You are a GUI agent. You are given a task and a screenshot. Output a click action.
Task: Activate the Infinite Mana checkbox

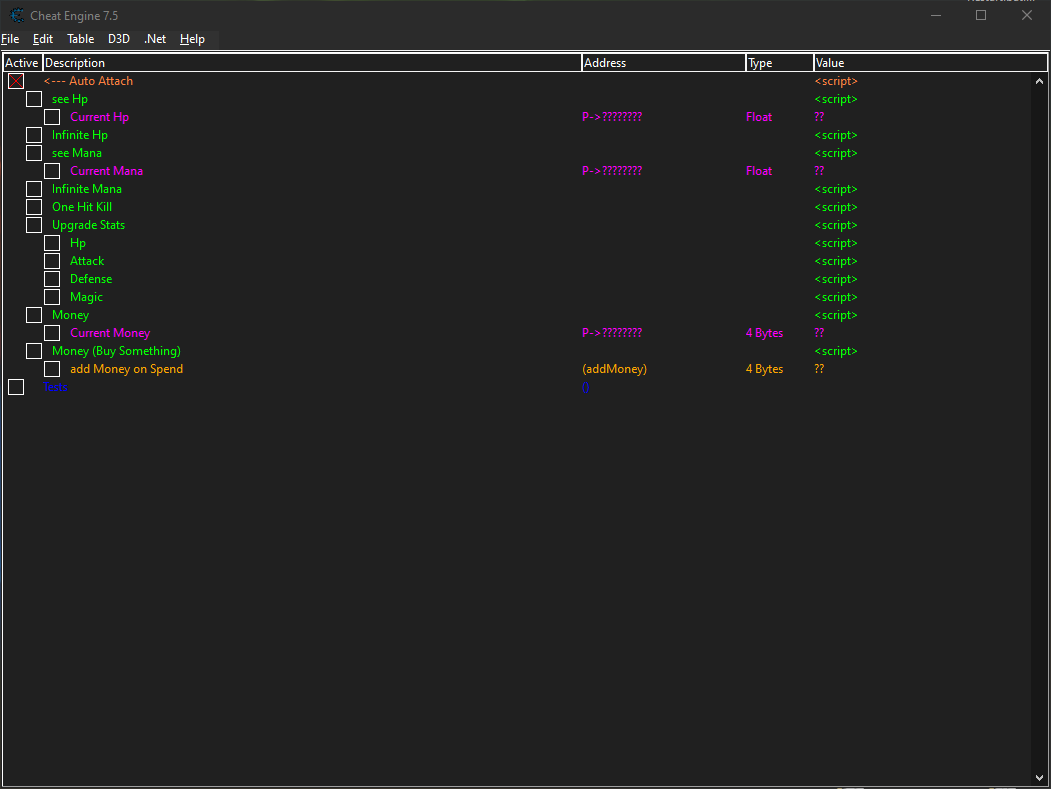[34, 189]
